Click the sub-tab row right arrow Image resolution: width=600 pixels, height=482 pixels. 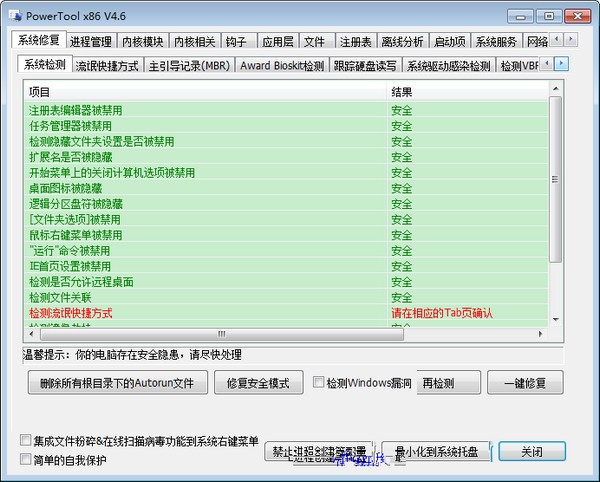pos(561,64)
